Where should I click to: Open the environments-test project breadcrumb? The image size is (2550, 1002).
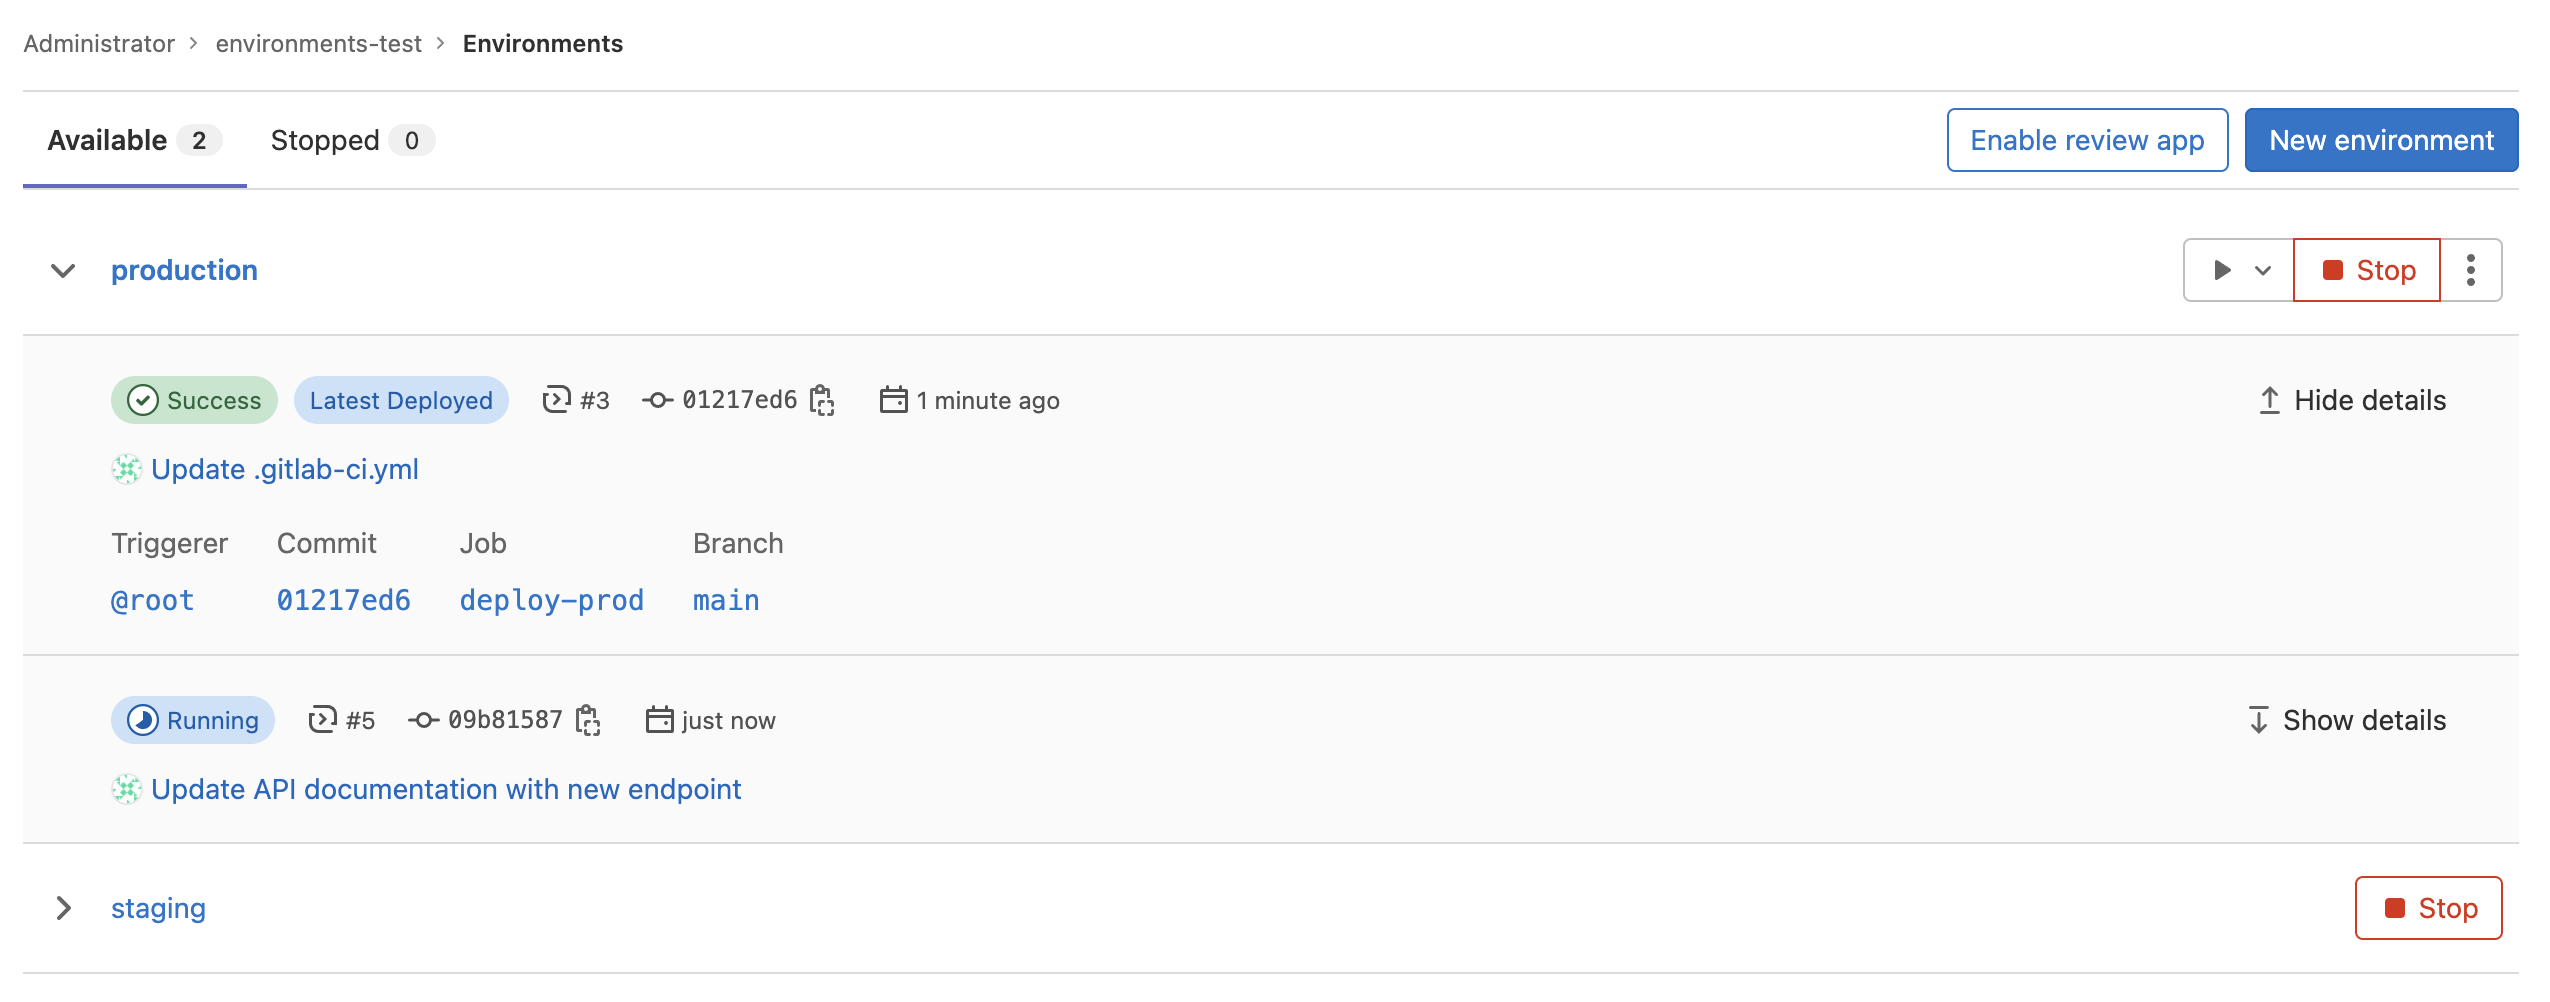pos(318,43)
